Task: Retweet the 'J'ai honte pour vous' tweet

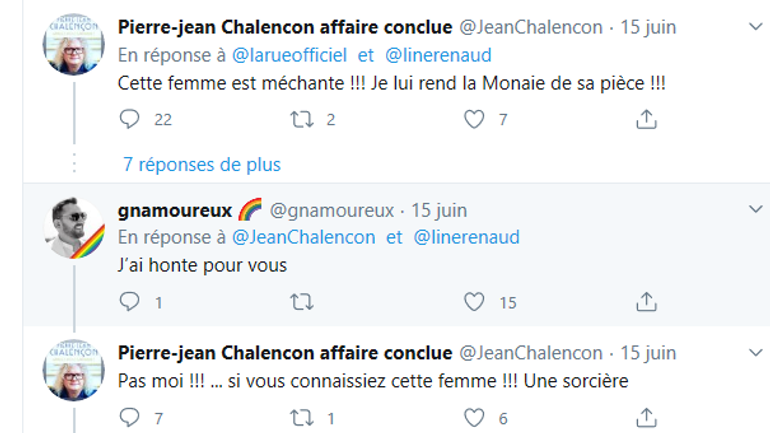Action: (298, 301)
